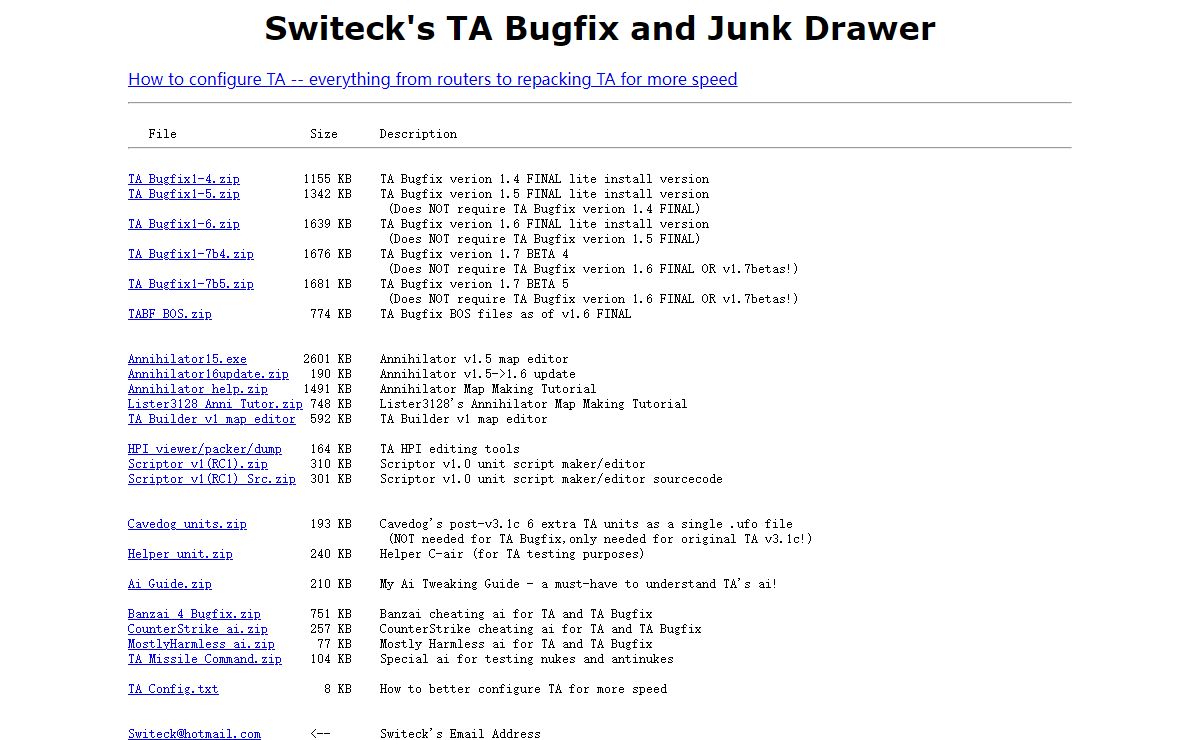This screenshot has height=740, width=1200.
Task: Click 'TA Bugfix verion 1.7 BETA 5' description
Action: coord(474,284)
